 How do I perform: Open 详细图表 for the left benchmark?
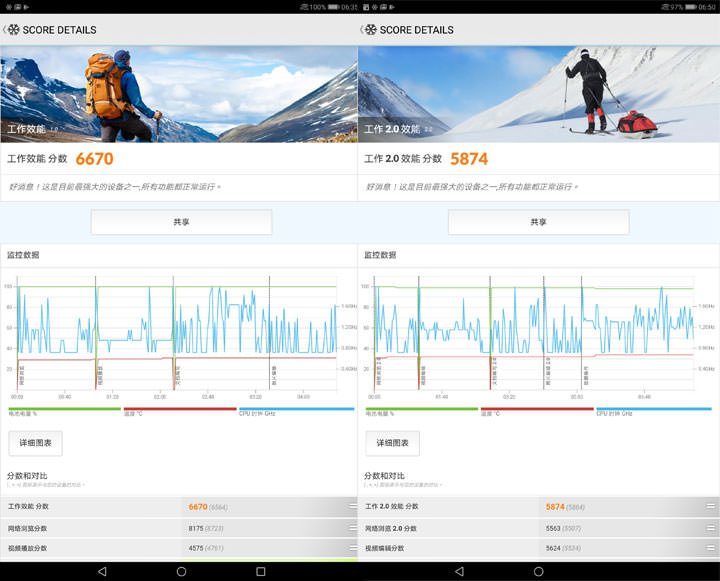pyautogui.click(x=35, y=443)
